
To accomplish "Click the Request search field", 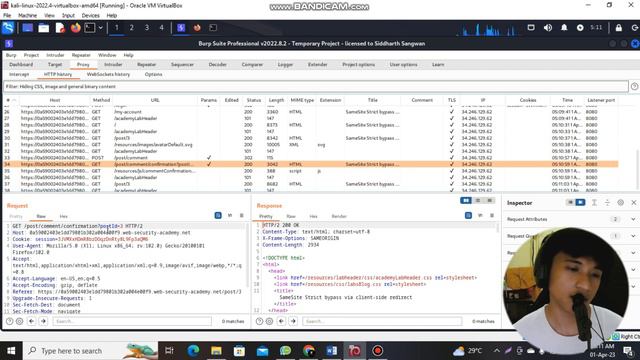I will (x=132, y=322).
